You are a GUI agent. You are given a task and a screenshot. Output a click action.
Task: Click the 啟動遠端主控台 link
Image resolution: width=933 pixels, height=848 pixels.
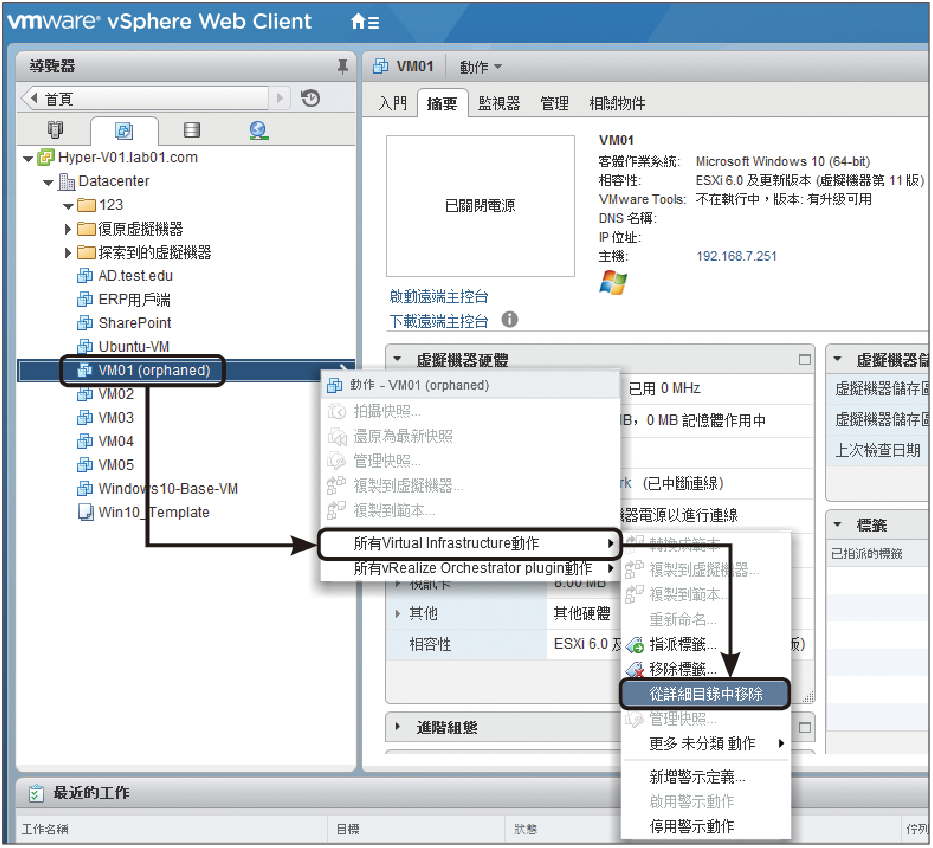[439, 296]
